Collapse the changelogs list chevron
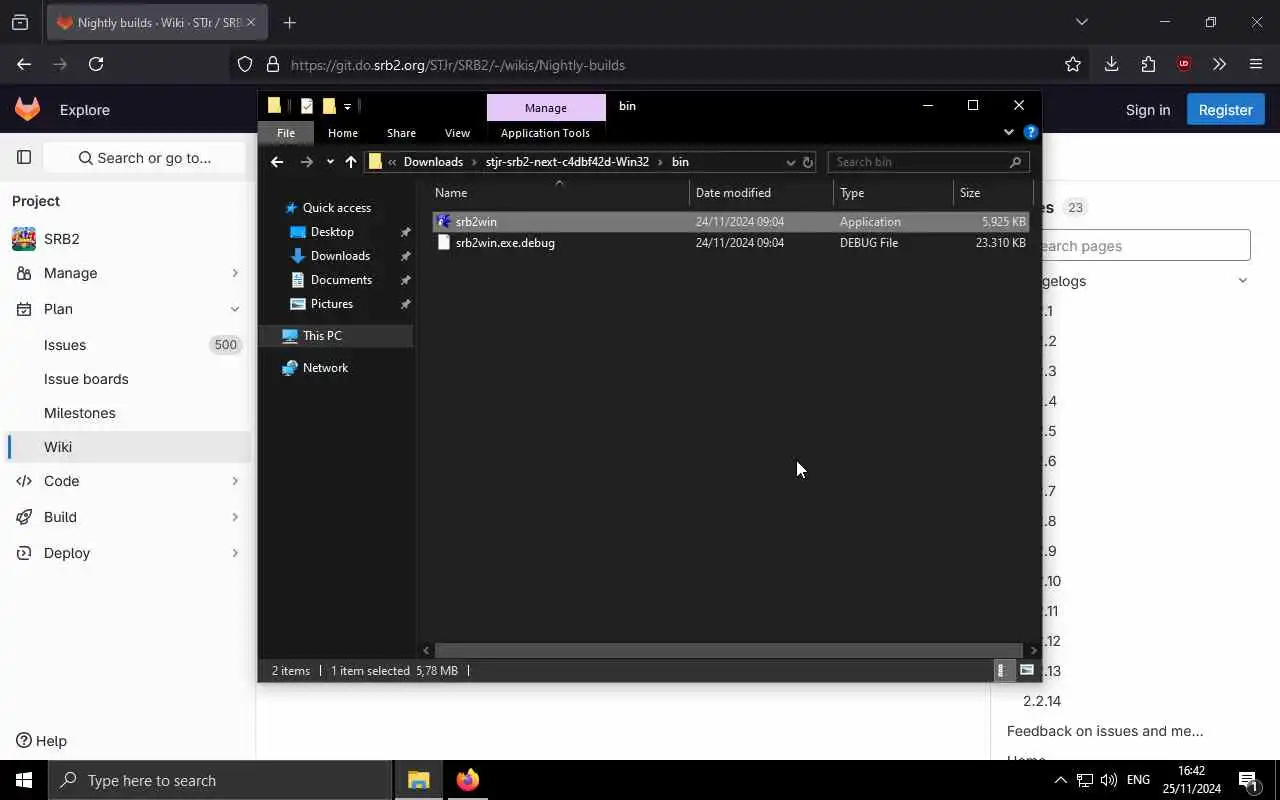This screenshot has width=1280, height=800. click(1243, 281)
